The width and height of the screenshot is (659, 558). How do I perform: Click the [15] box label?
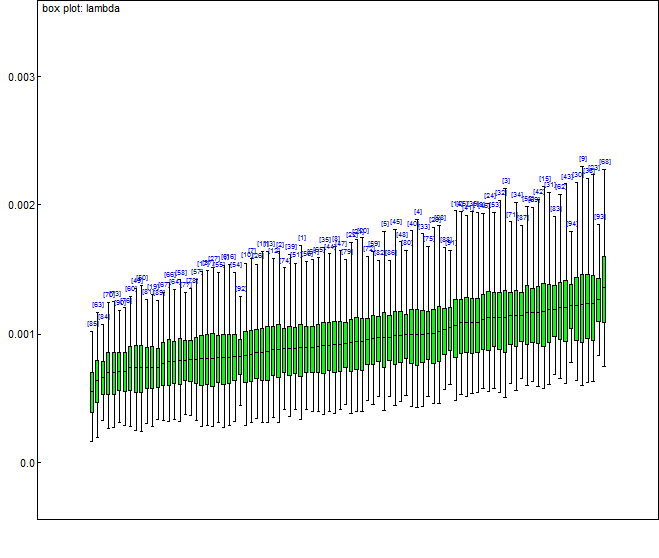pyautogui.click(x=545, y=179)
